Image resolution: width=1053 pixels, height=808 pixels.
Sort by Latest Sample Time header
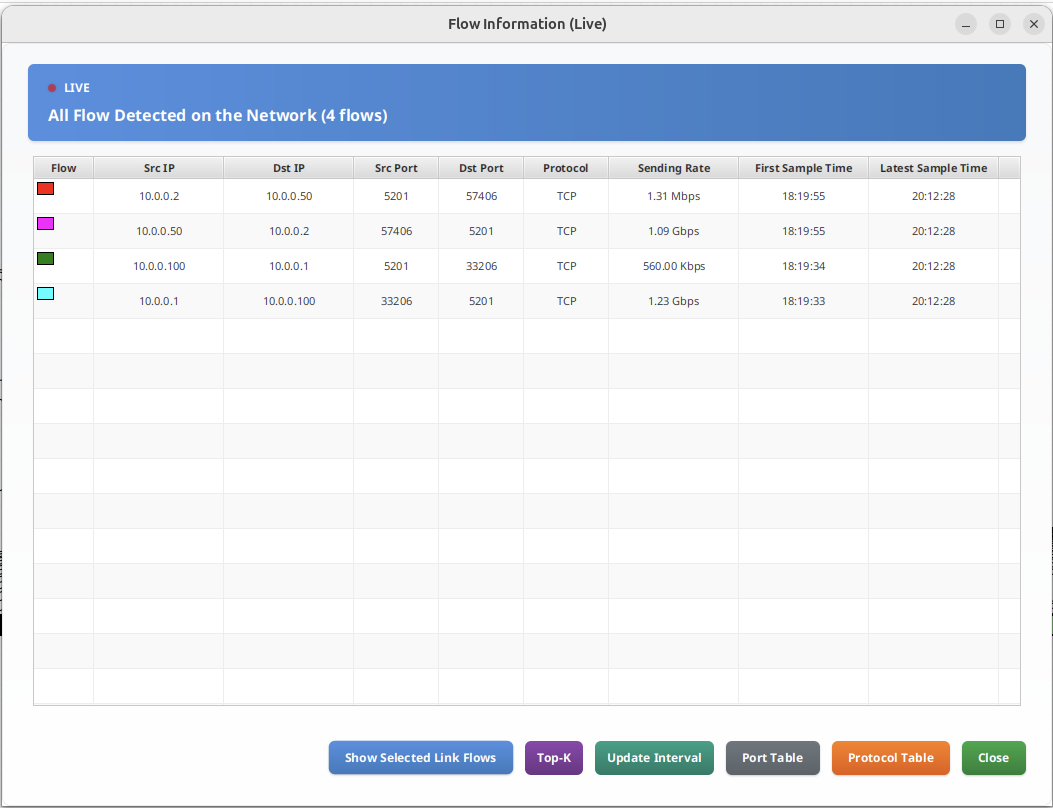tap(933, 168)
